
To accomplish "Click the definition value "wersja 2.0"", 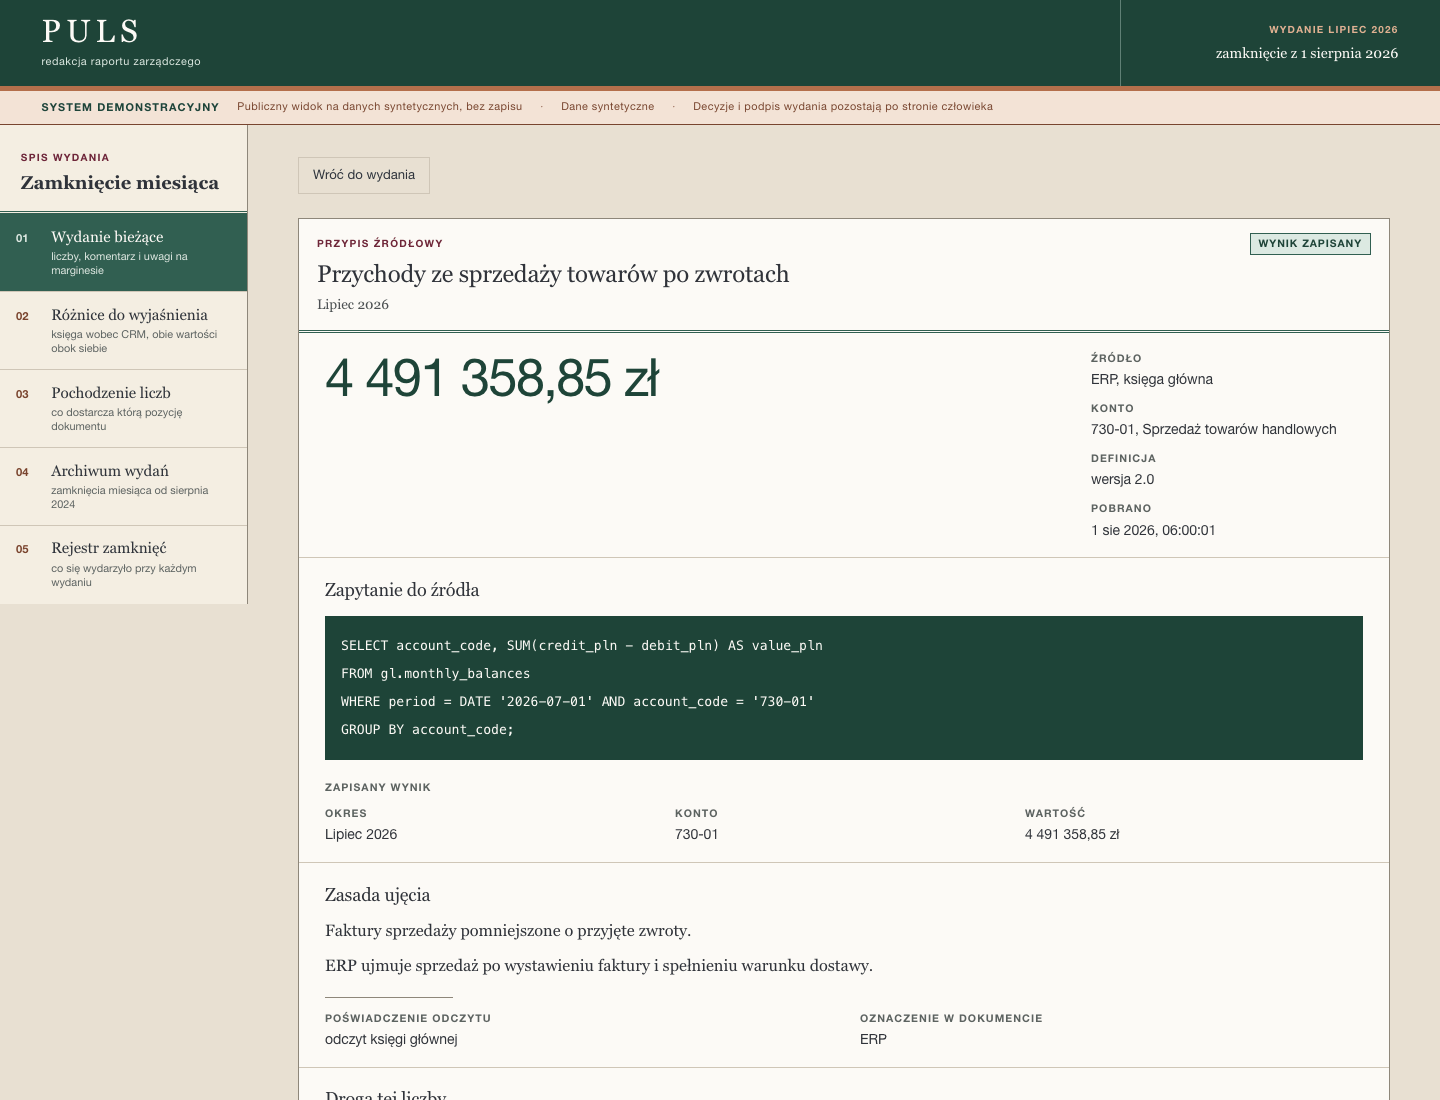I will [1122, 480].
